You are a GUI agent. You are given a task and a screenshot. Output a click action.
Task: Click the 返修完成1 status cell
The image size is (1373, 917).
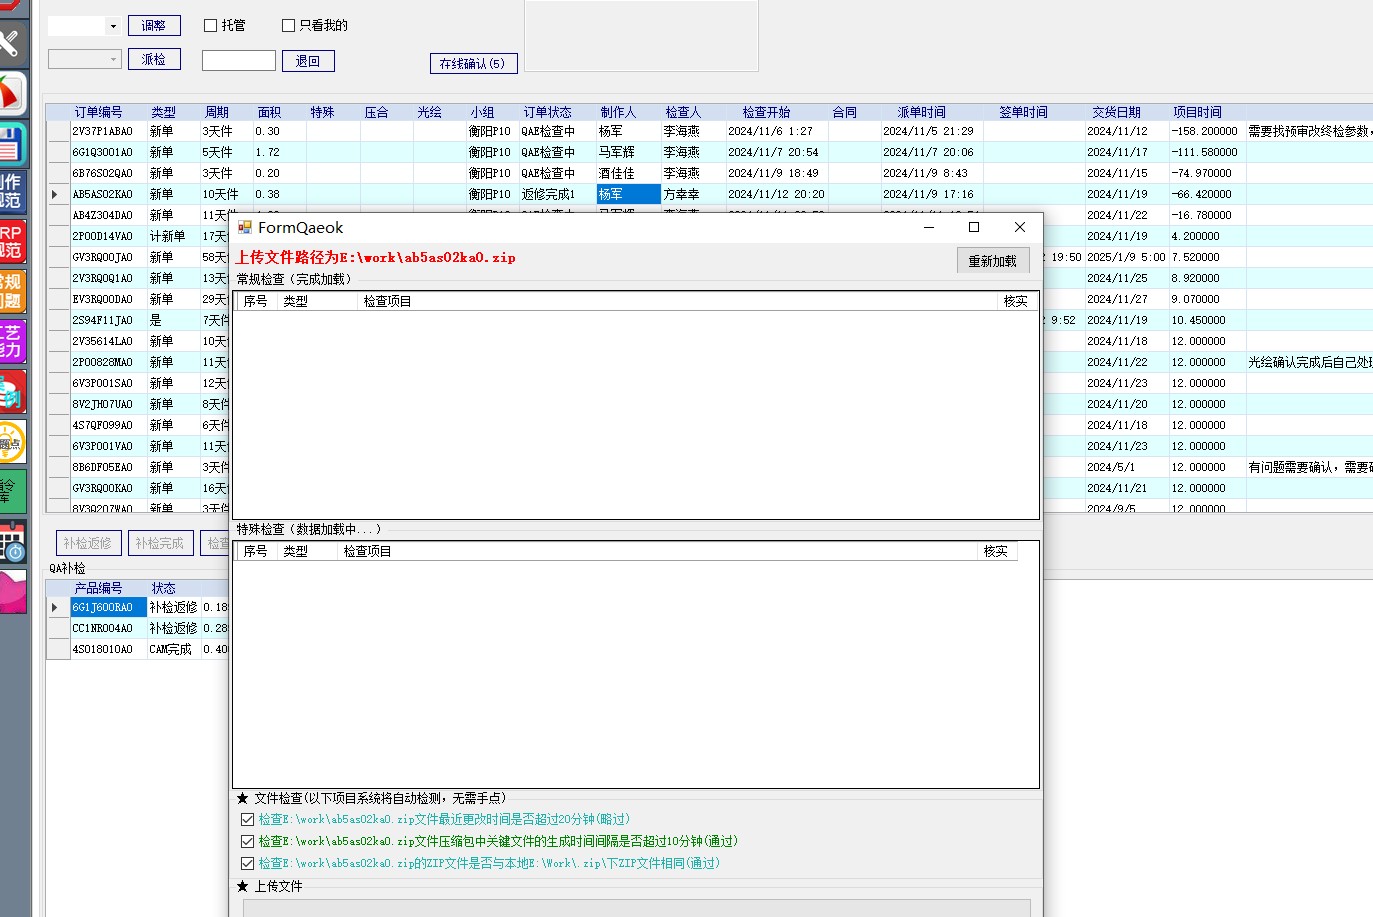pyautogui.click(x=557, y=194)
